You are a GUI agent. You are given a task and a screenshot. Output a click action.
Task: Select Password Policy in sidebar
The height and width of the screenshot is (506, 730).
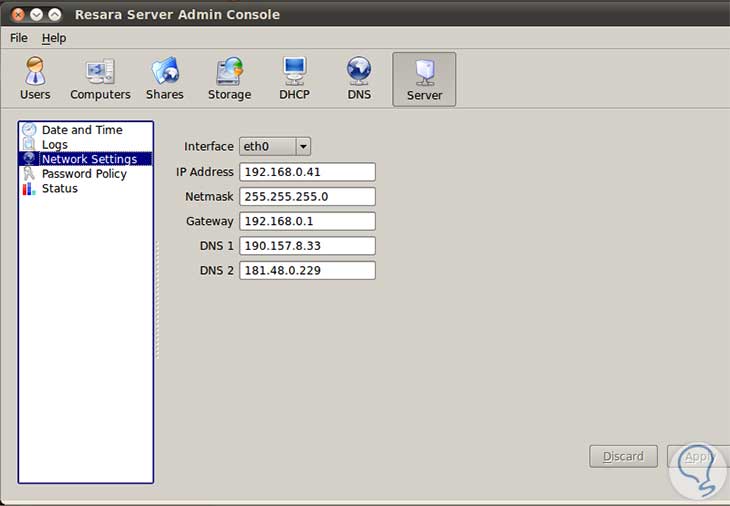[84, 174]
